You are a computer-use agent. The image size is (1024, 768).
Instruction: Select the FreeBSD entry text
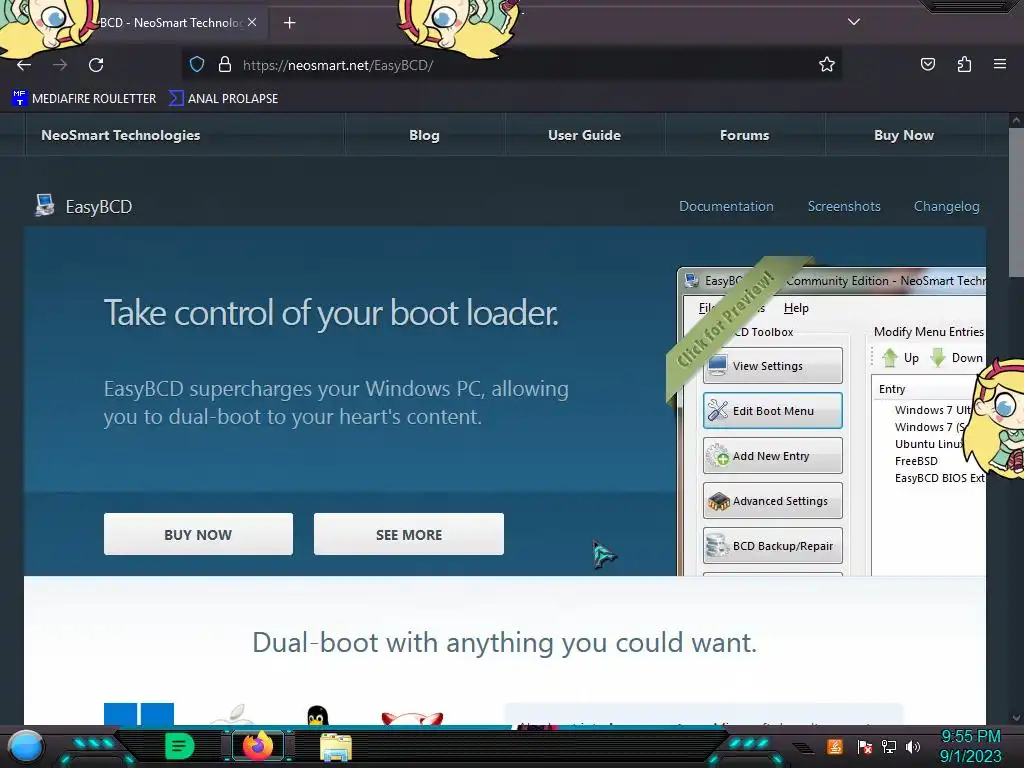pyautogui.click(x=916, y=461)
